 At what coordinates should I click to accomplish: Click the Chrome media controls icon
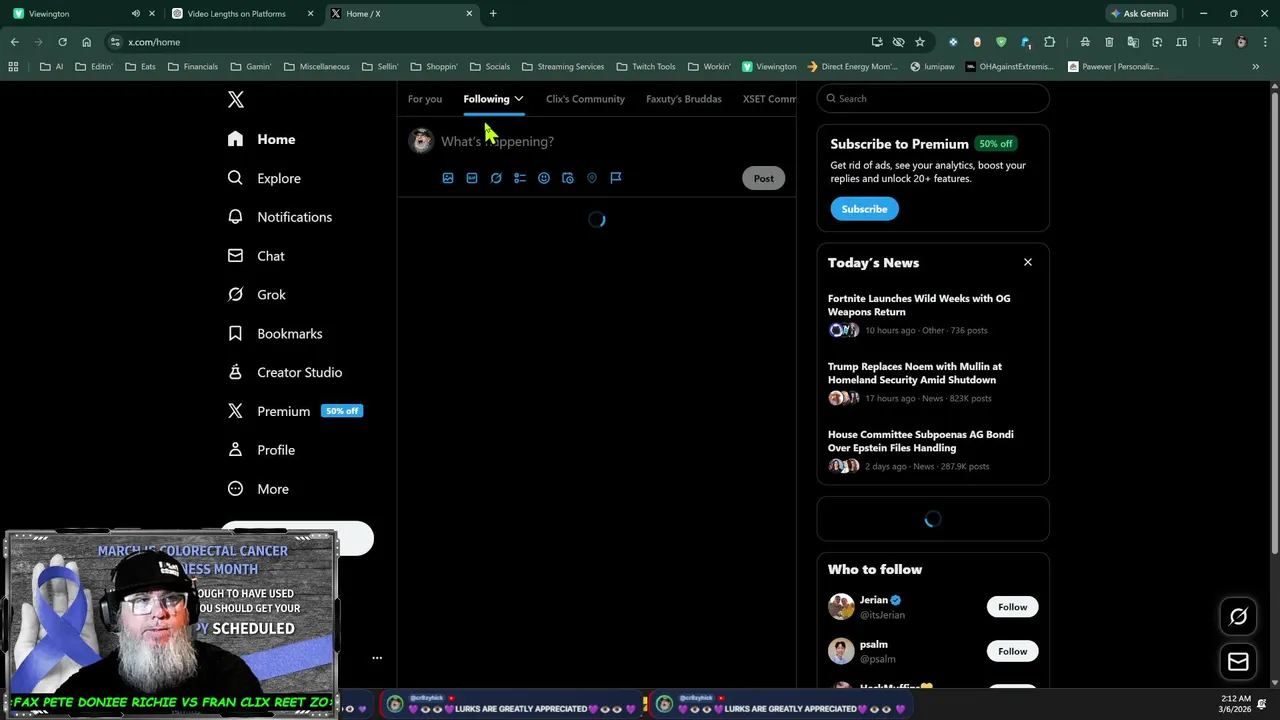pos(1217,42)
